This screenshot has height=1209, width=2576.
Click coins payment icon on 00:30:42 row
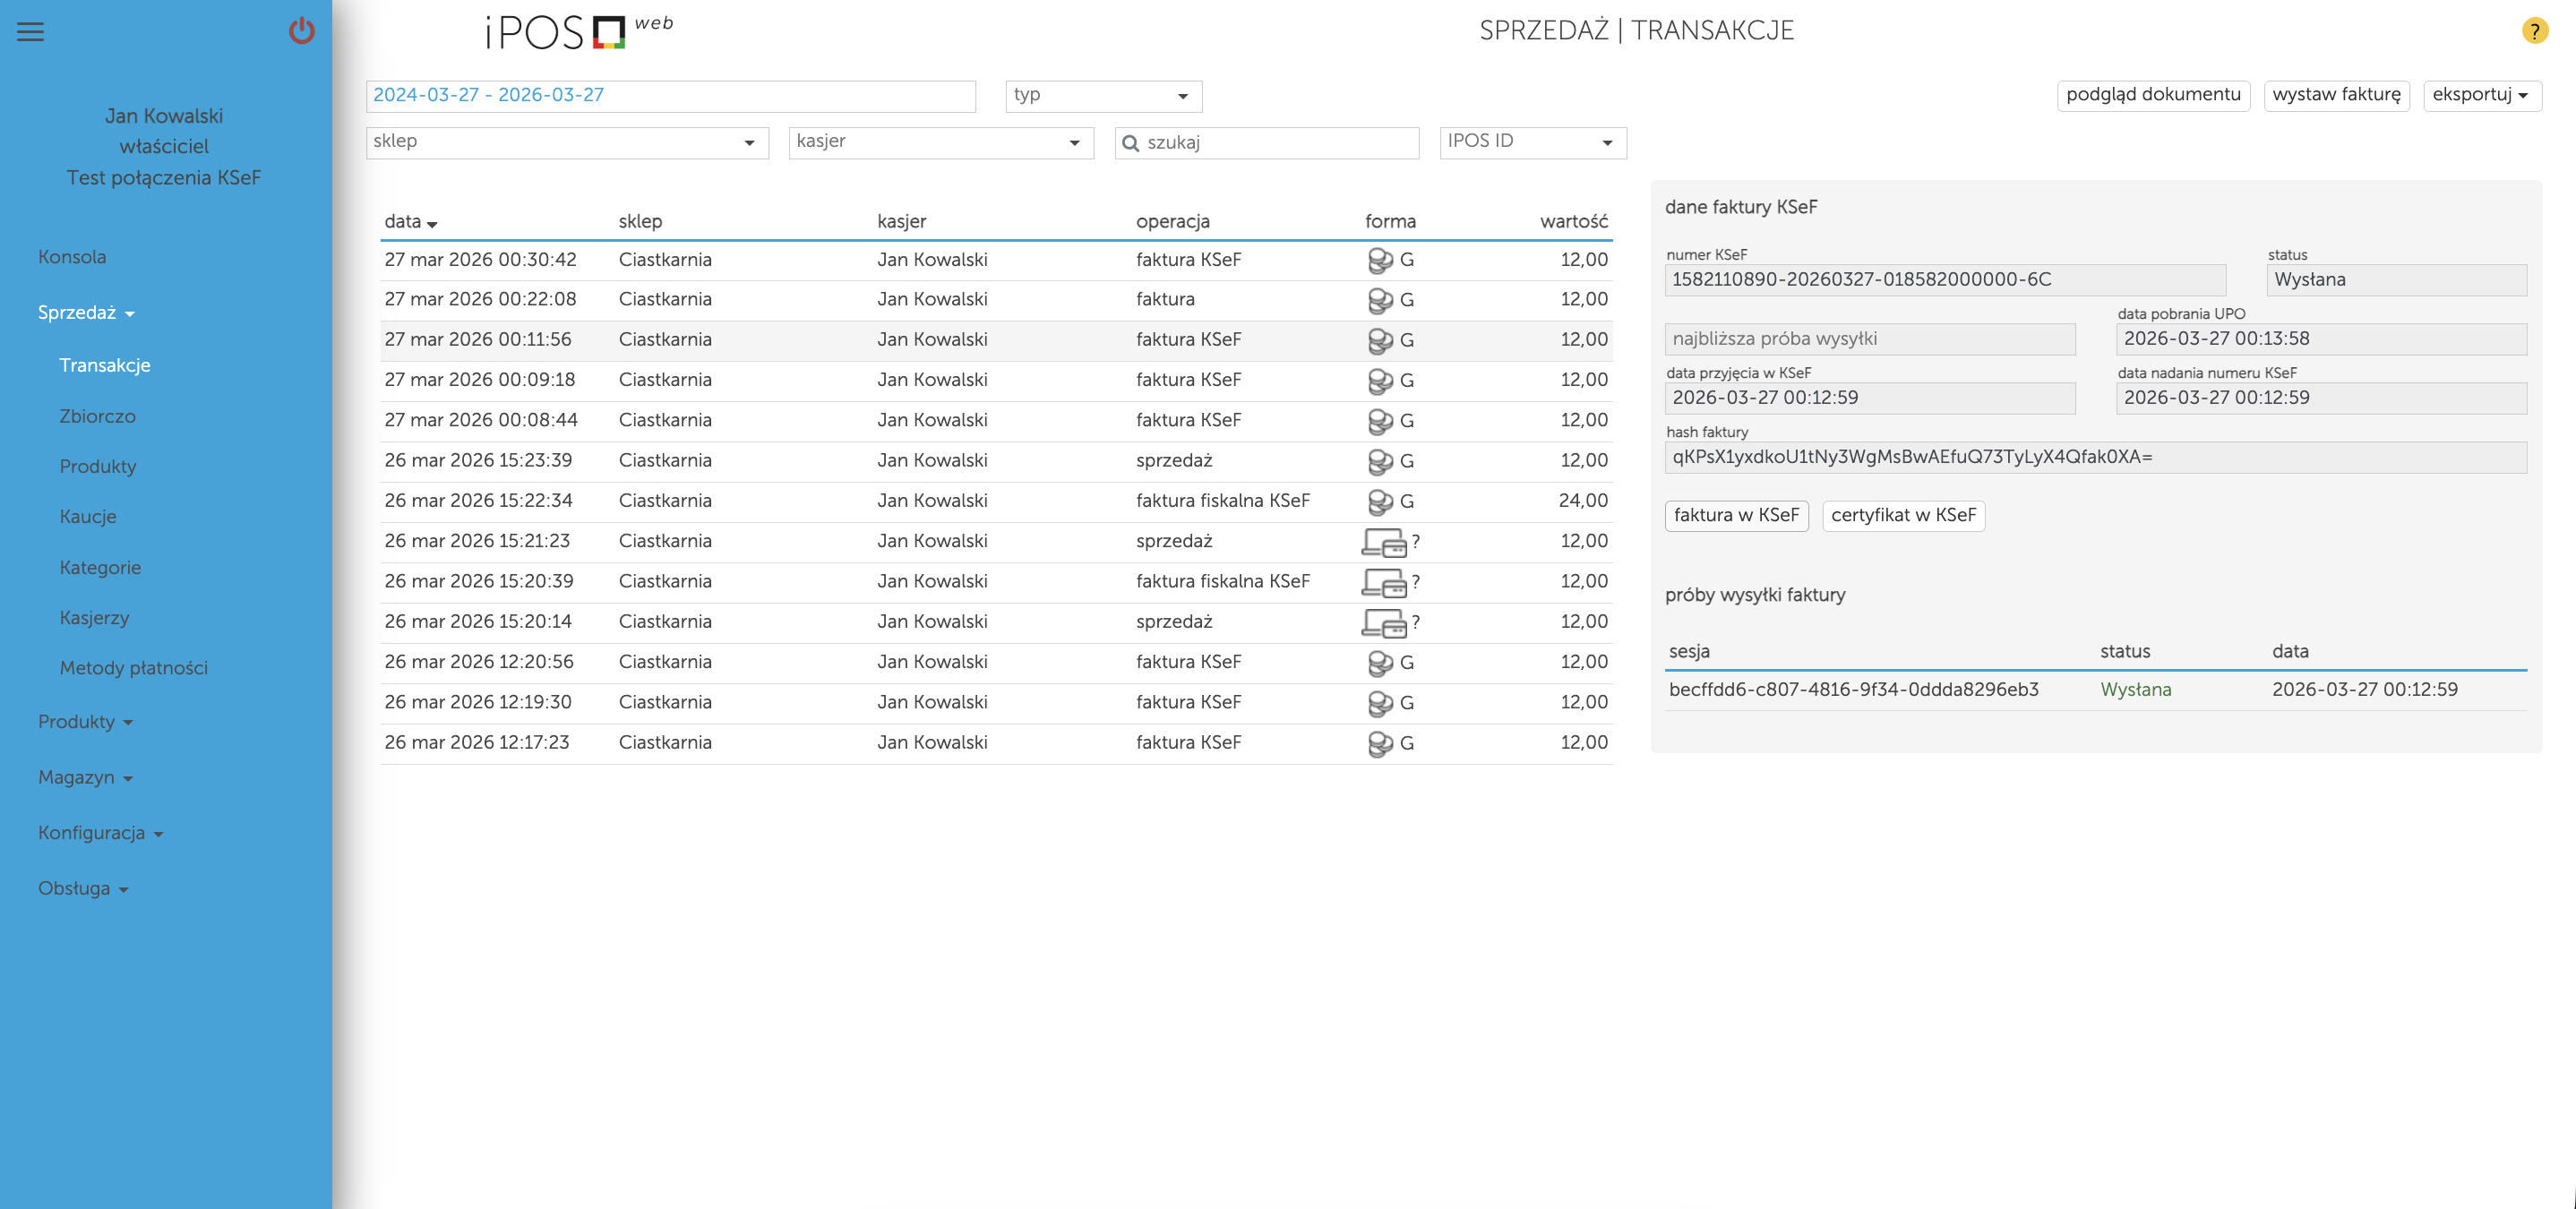[x=1379, y=260]
